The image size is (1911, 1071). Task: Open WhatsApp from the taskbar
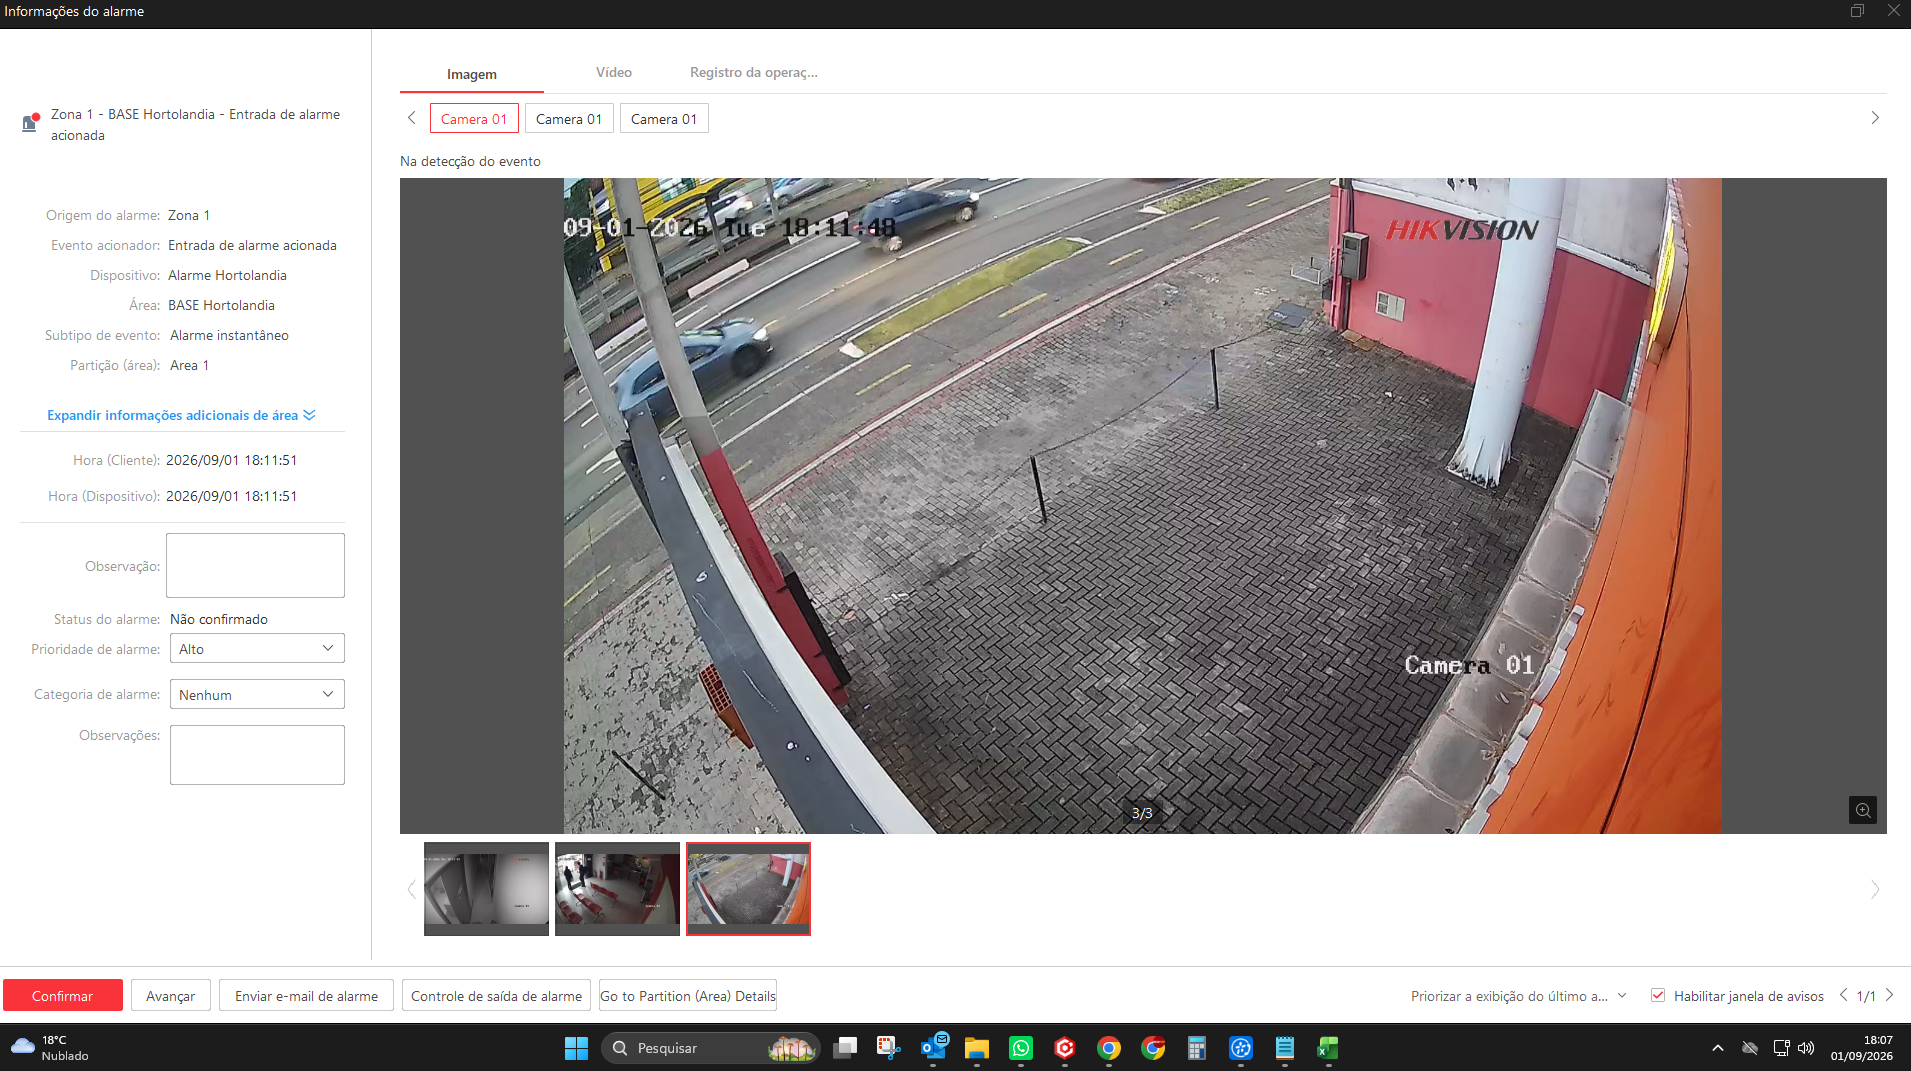click(1021, 1048)
